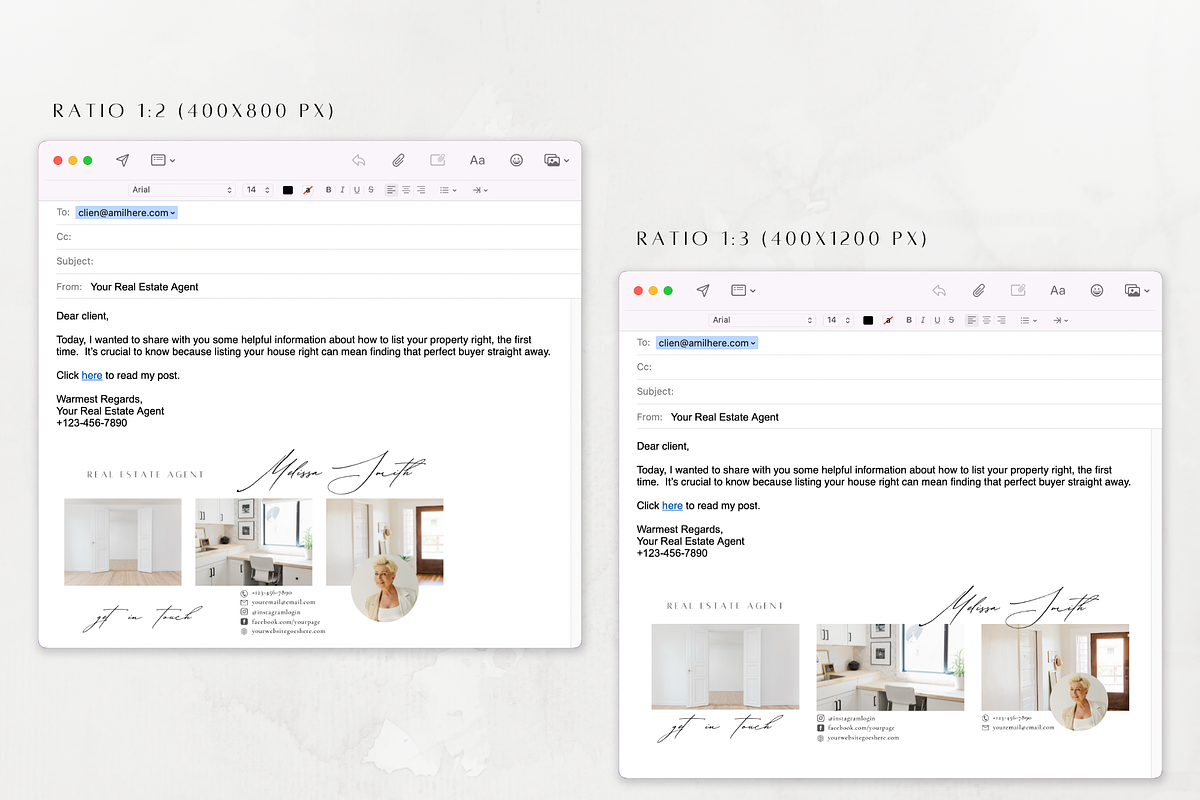1200x800 pixels.
Task: Toggle strikethrough in the 1:3 window
Action: tap(951, 320)
